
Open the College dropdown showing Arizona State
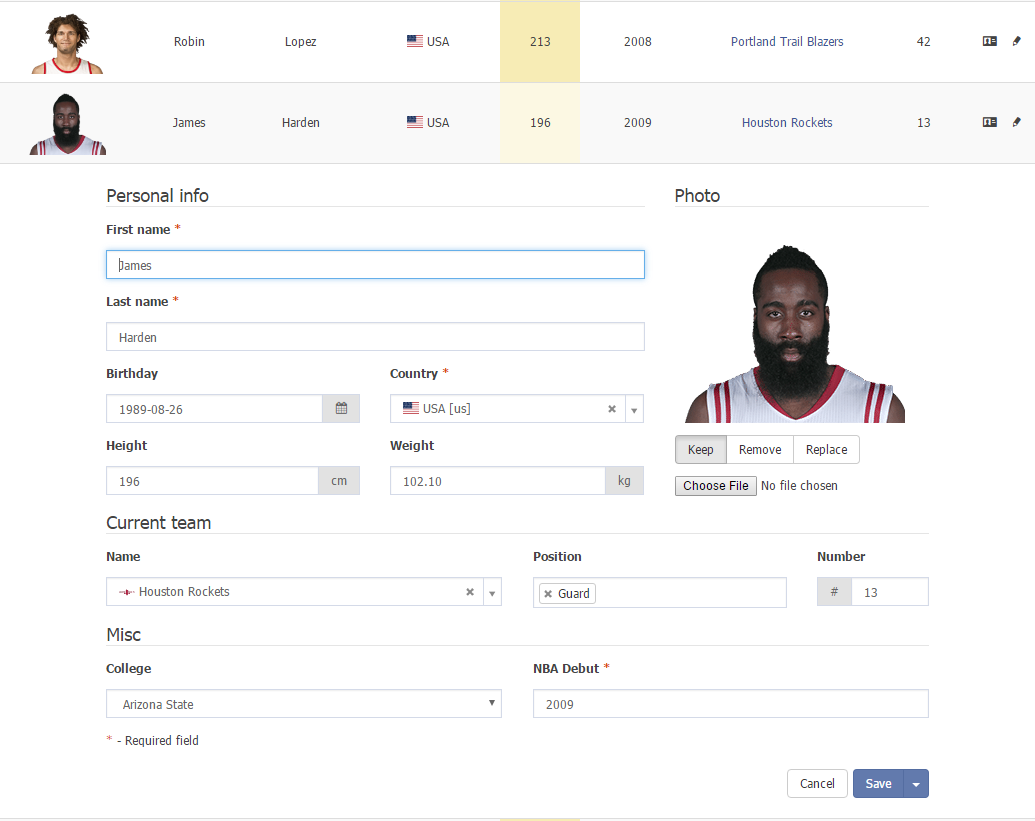tap(303, 704)
